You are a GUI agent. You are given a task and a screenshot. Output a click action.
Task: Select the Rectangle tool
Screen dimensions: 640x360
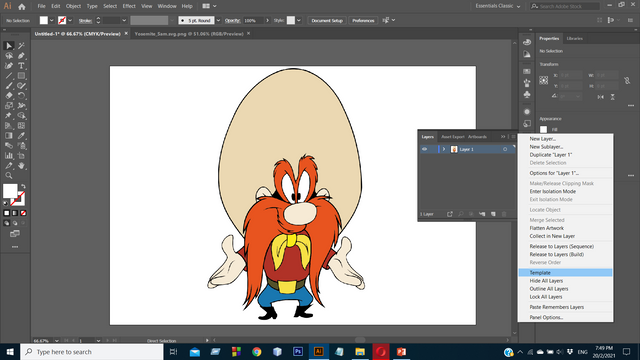[x=21, y=76]
